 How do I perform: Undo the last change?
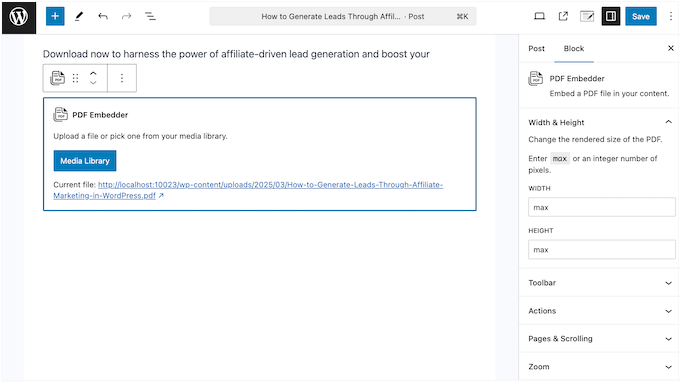[103, 16]
